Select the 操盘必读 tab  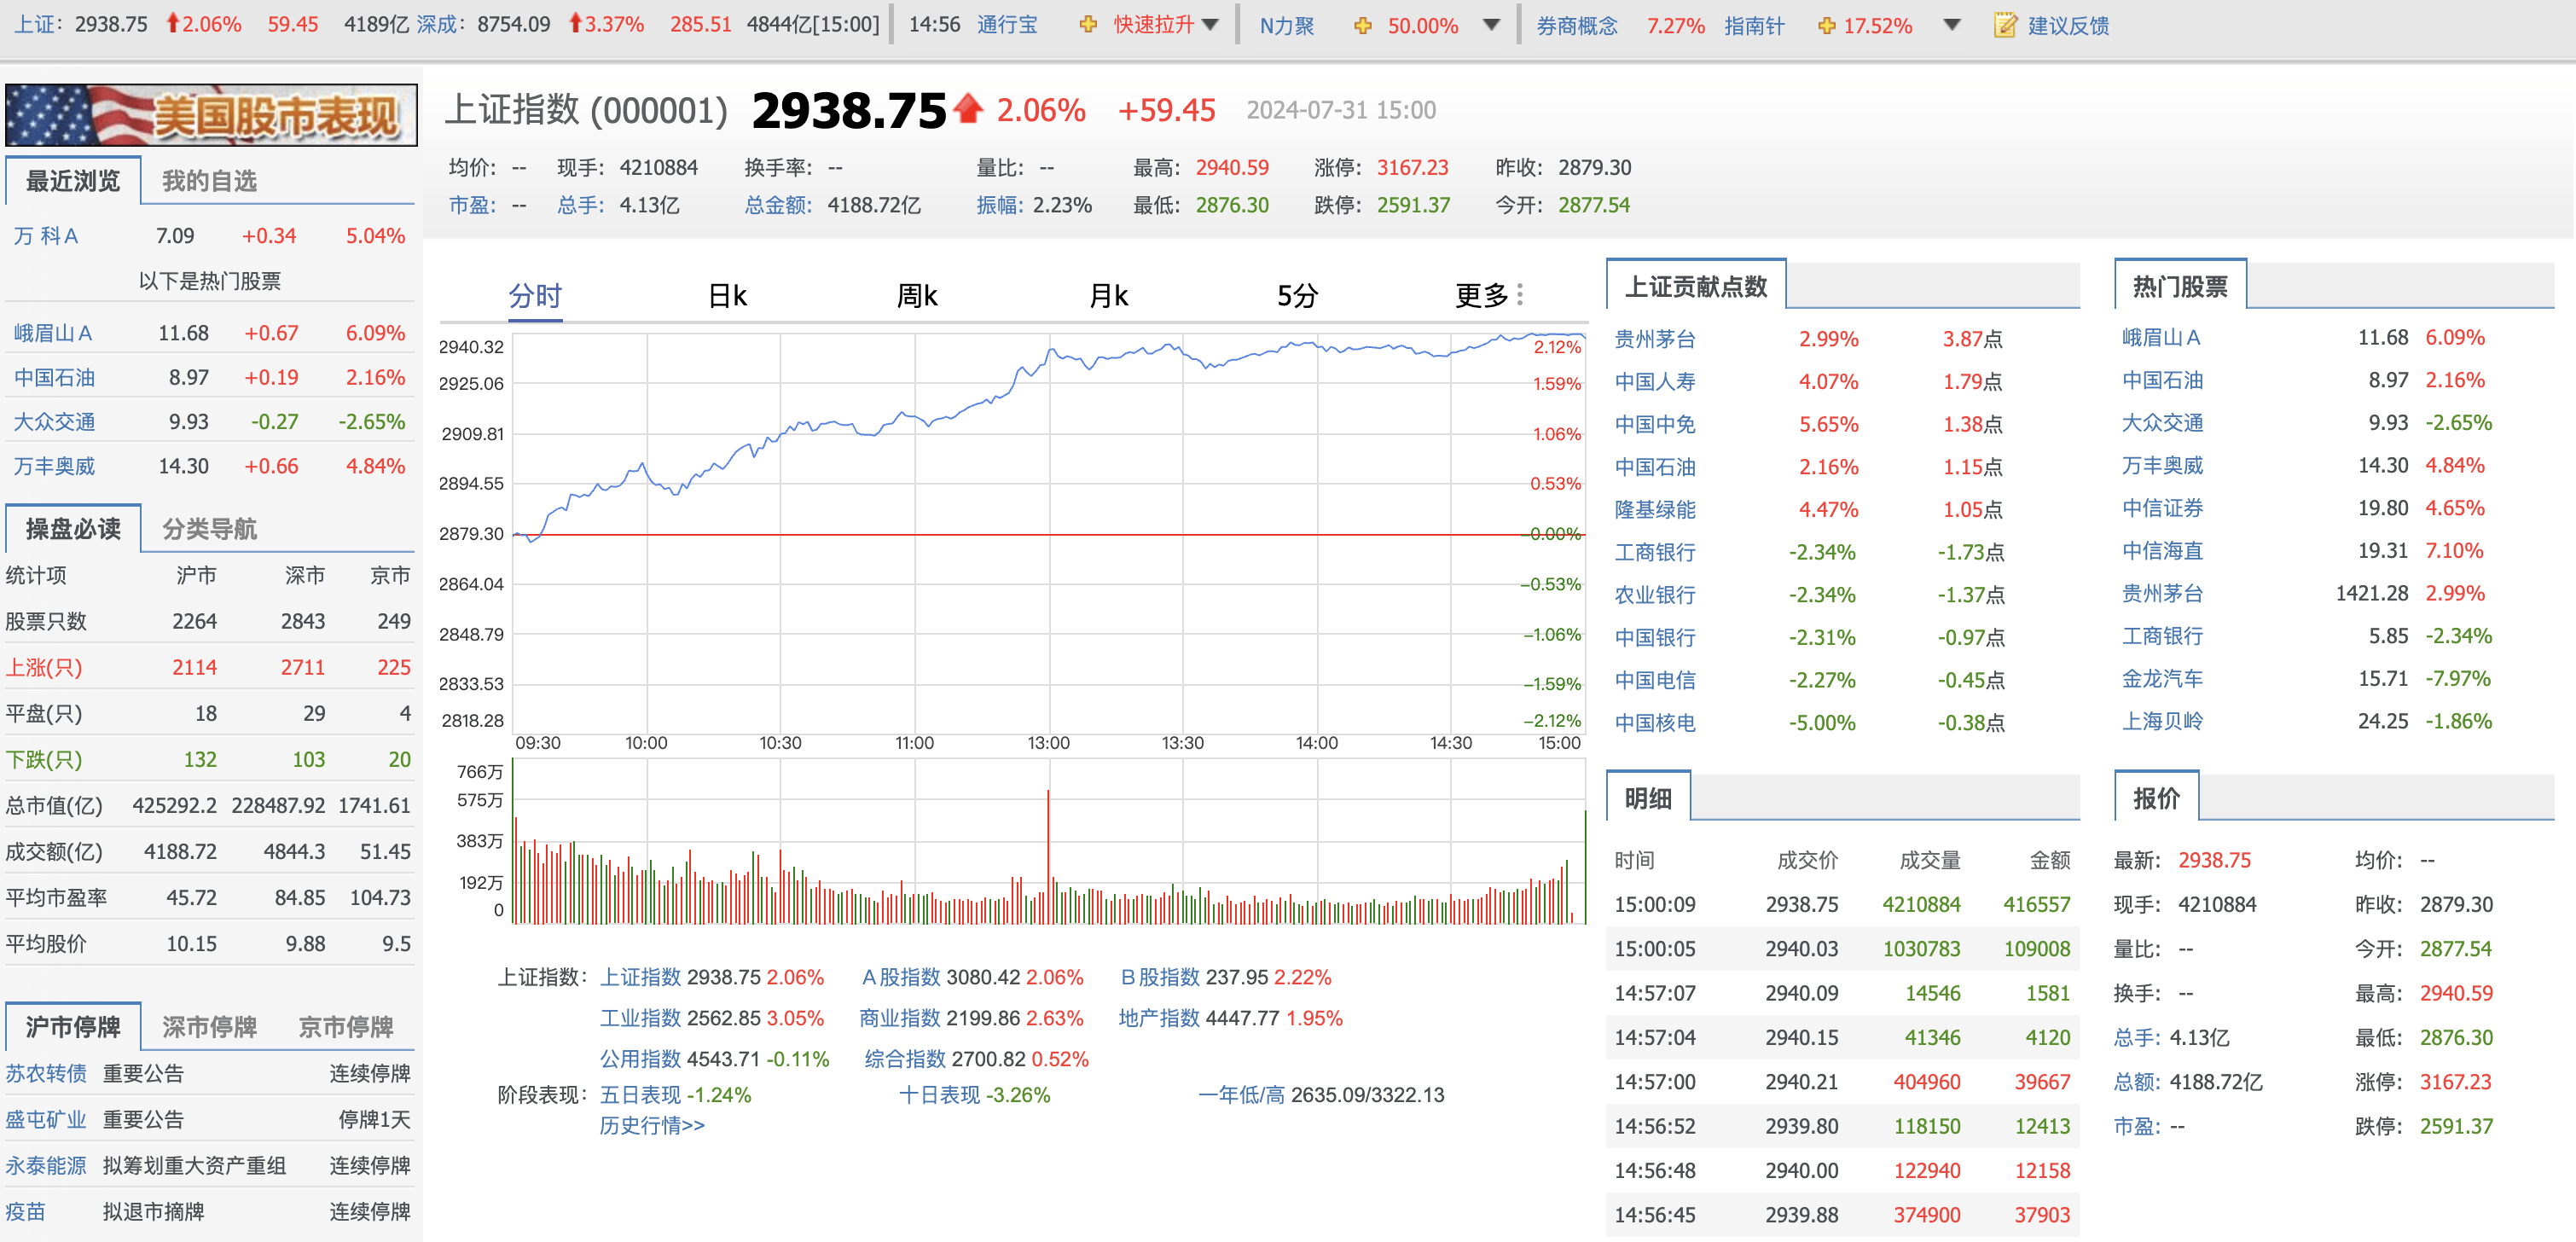[73, 529]
